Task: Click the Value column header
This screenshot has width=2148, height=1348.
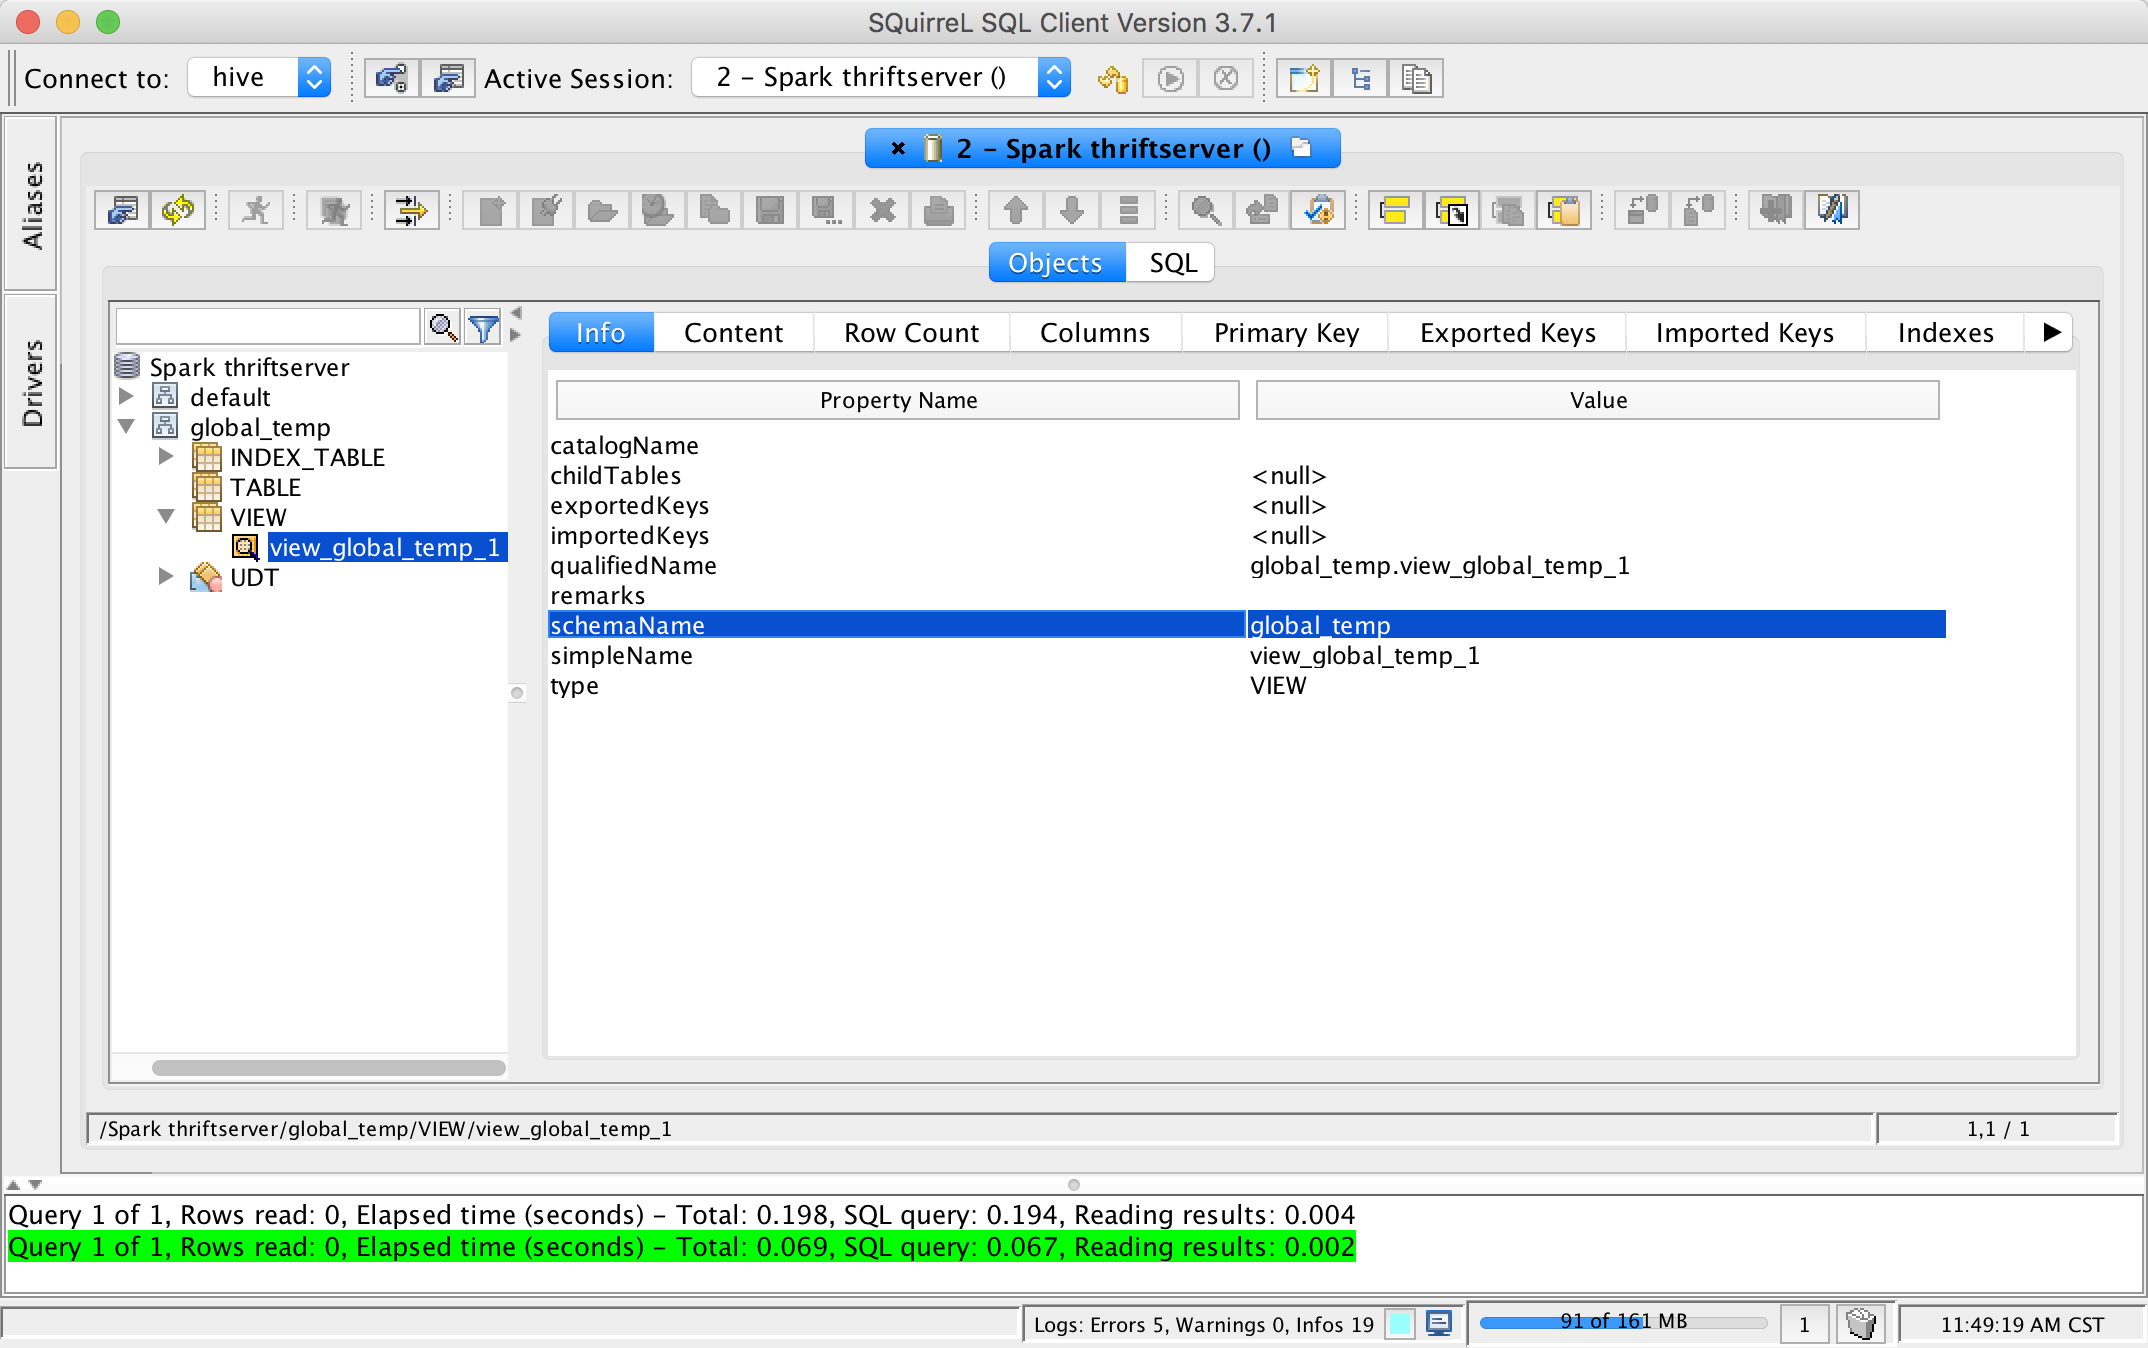Action: [x=1598, y=400]
